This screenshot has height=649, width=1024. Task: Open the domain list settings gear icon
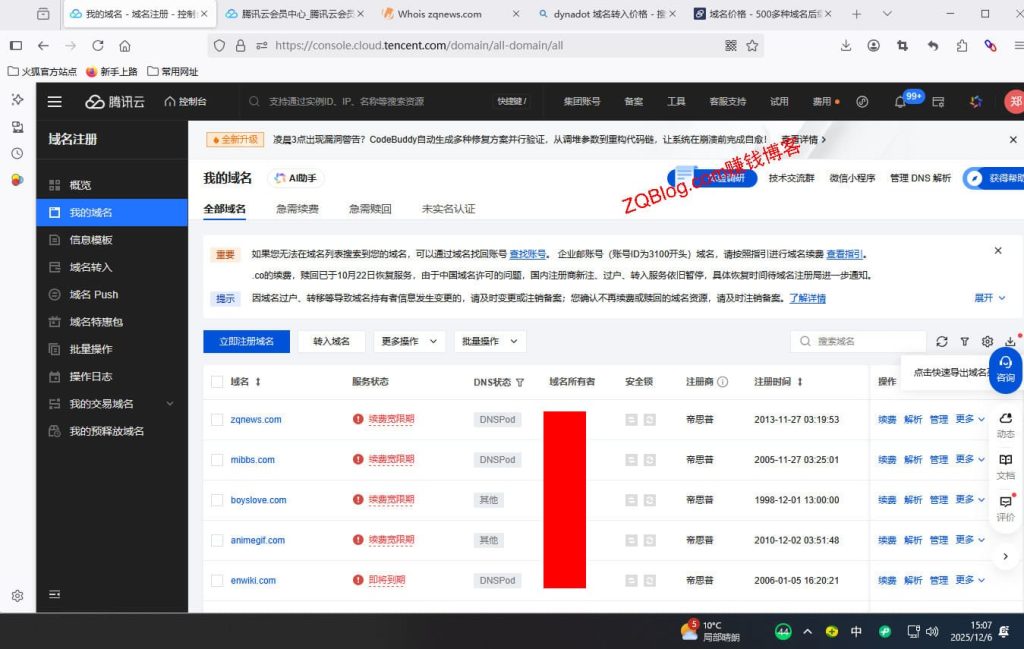tap(987, 341)
